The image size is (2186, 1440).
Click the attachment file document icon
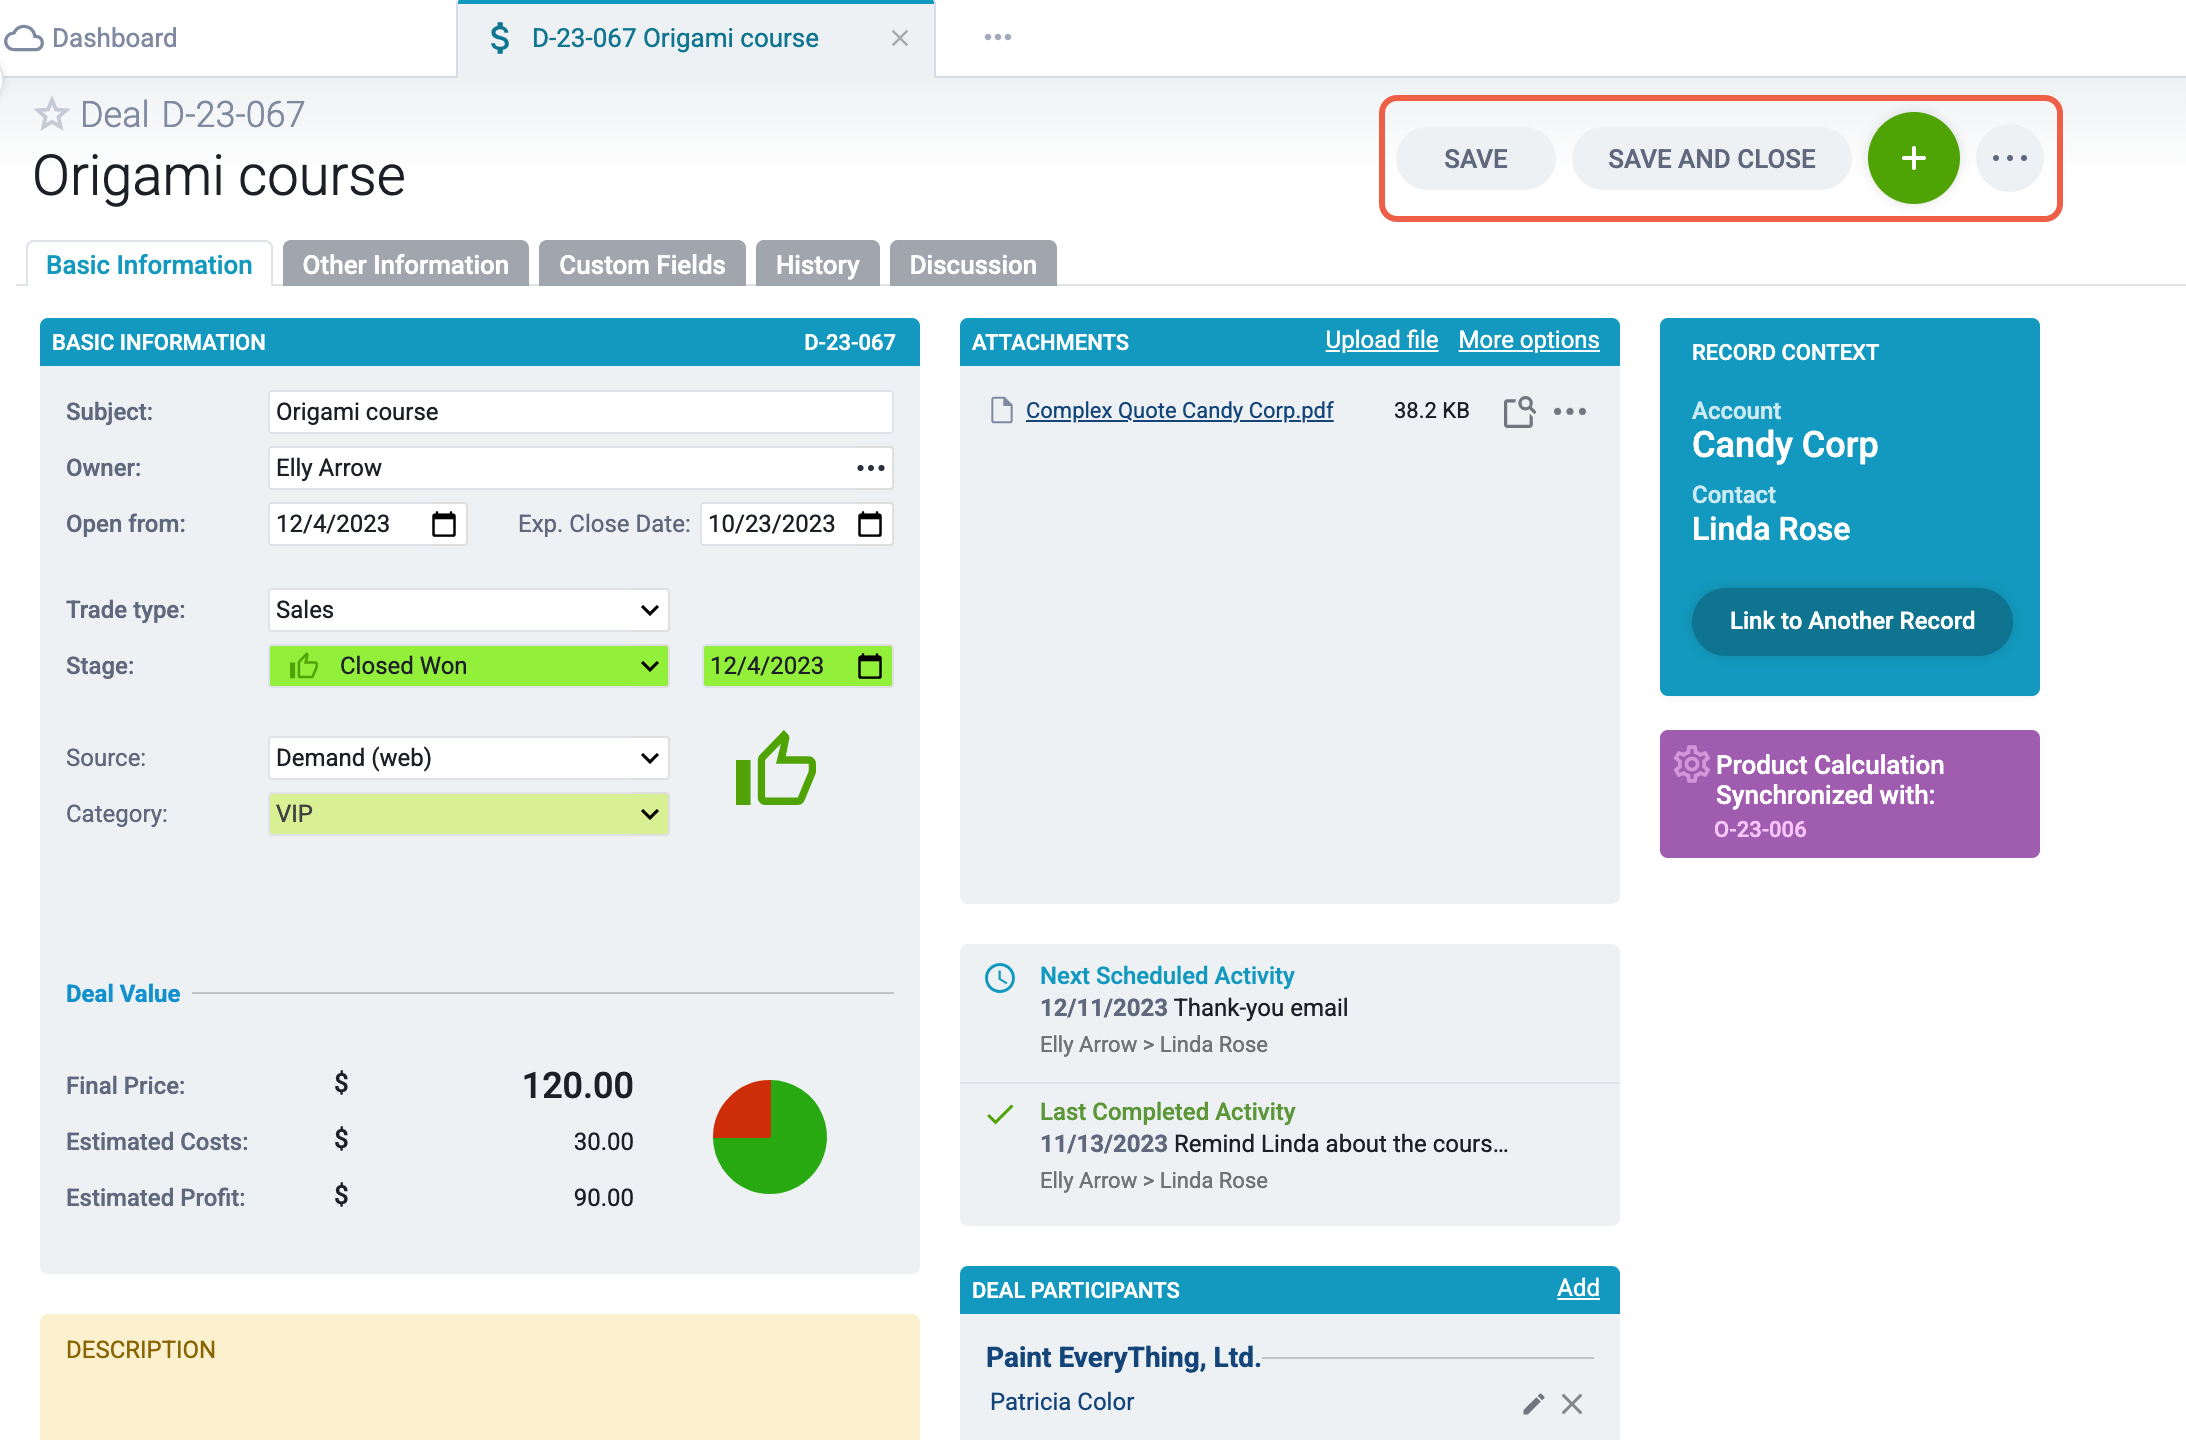[1001, 411]
